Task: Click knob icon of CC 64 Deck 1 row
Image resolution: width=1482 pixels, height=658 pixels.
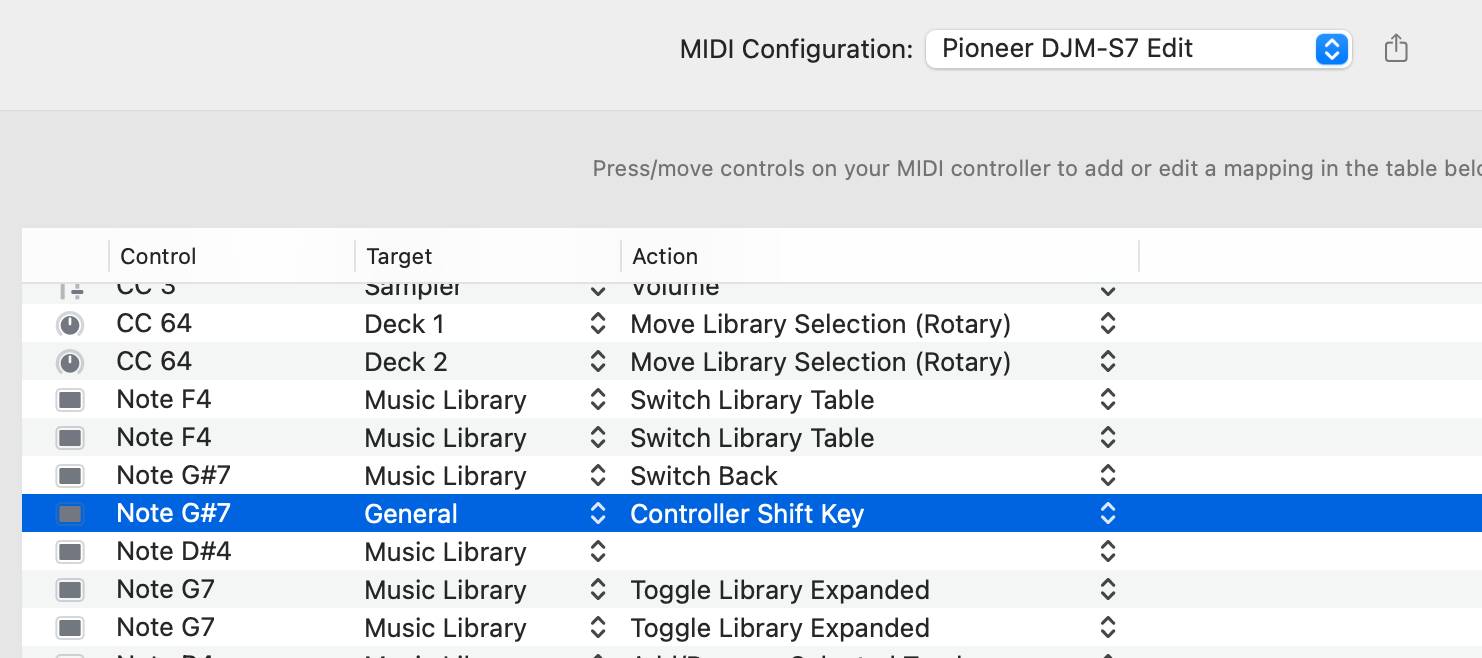Action: point(70,324)
